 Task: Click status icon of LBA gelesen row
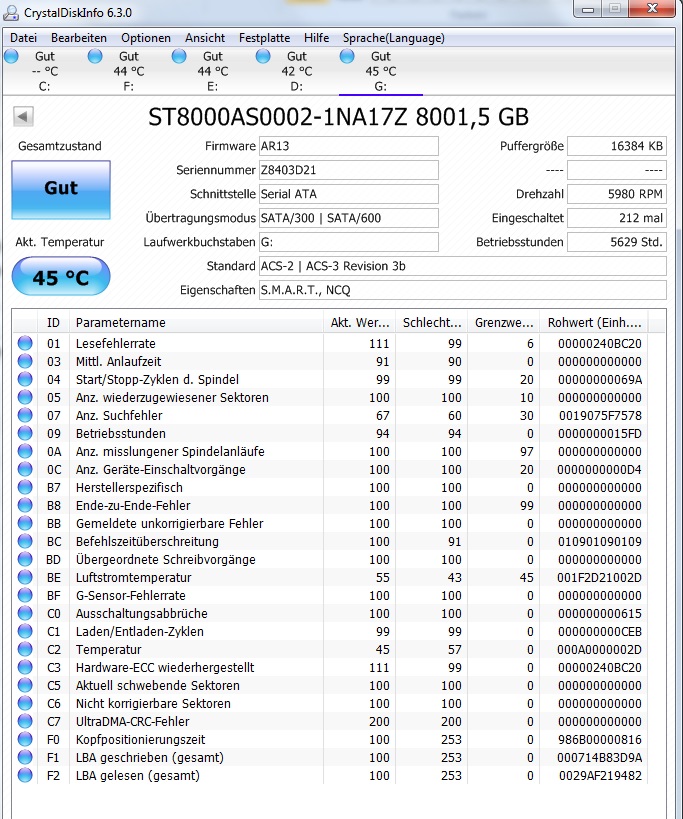point(25,776)
